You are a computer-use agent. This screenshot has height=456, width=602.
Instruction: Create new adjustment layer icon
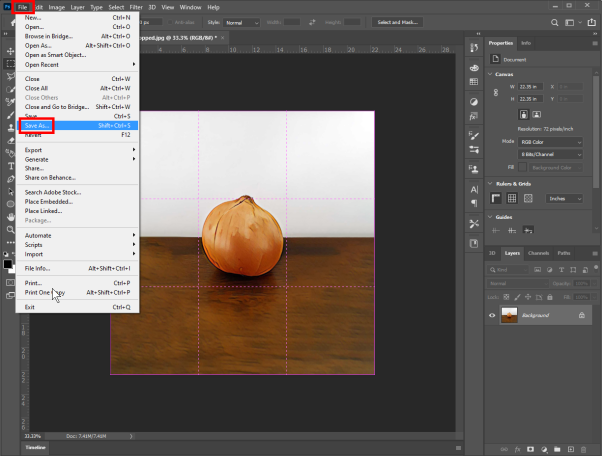(544, 449)
